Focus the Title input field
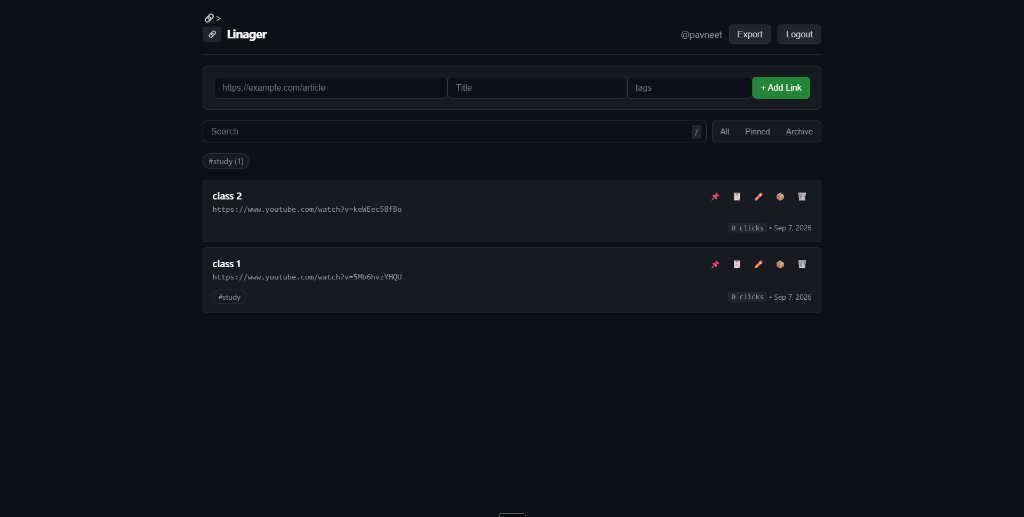This screenshot has height=517, width=1024. (537, 88)
